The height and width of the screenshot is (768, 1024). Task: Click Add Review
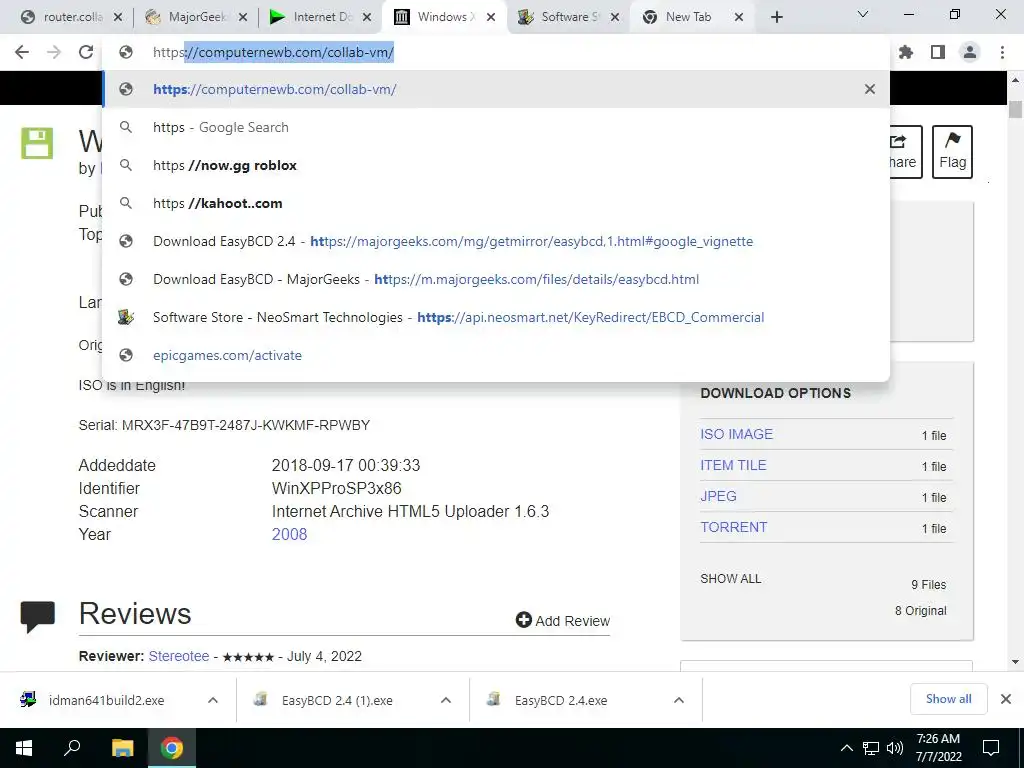pos(563,620)
